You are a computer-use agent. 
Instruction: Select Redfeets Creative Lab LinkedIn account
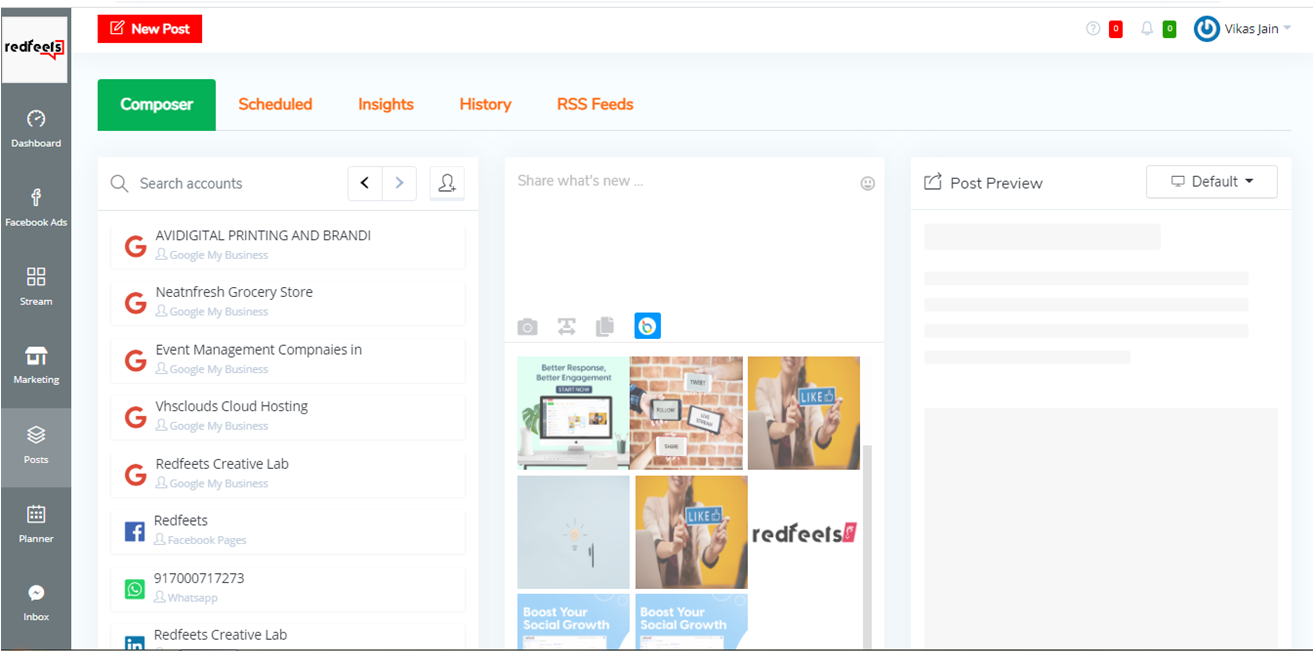point(288,637)
